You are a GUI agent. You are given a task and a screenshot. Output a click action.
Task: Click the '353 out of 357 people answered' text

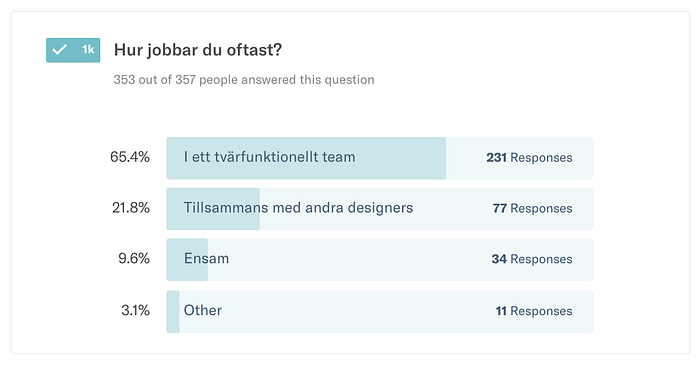coord(244,80)
